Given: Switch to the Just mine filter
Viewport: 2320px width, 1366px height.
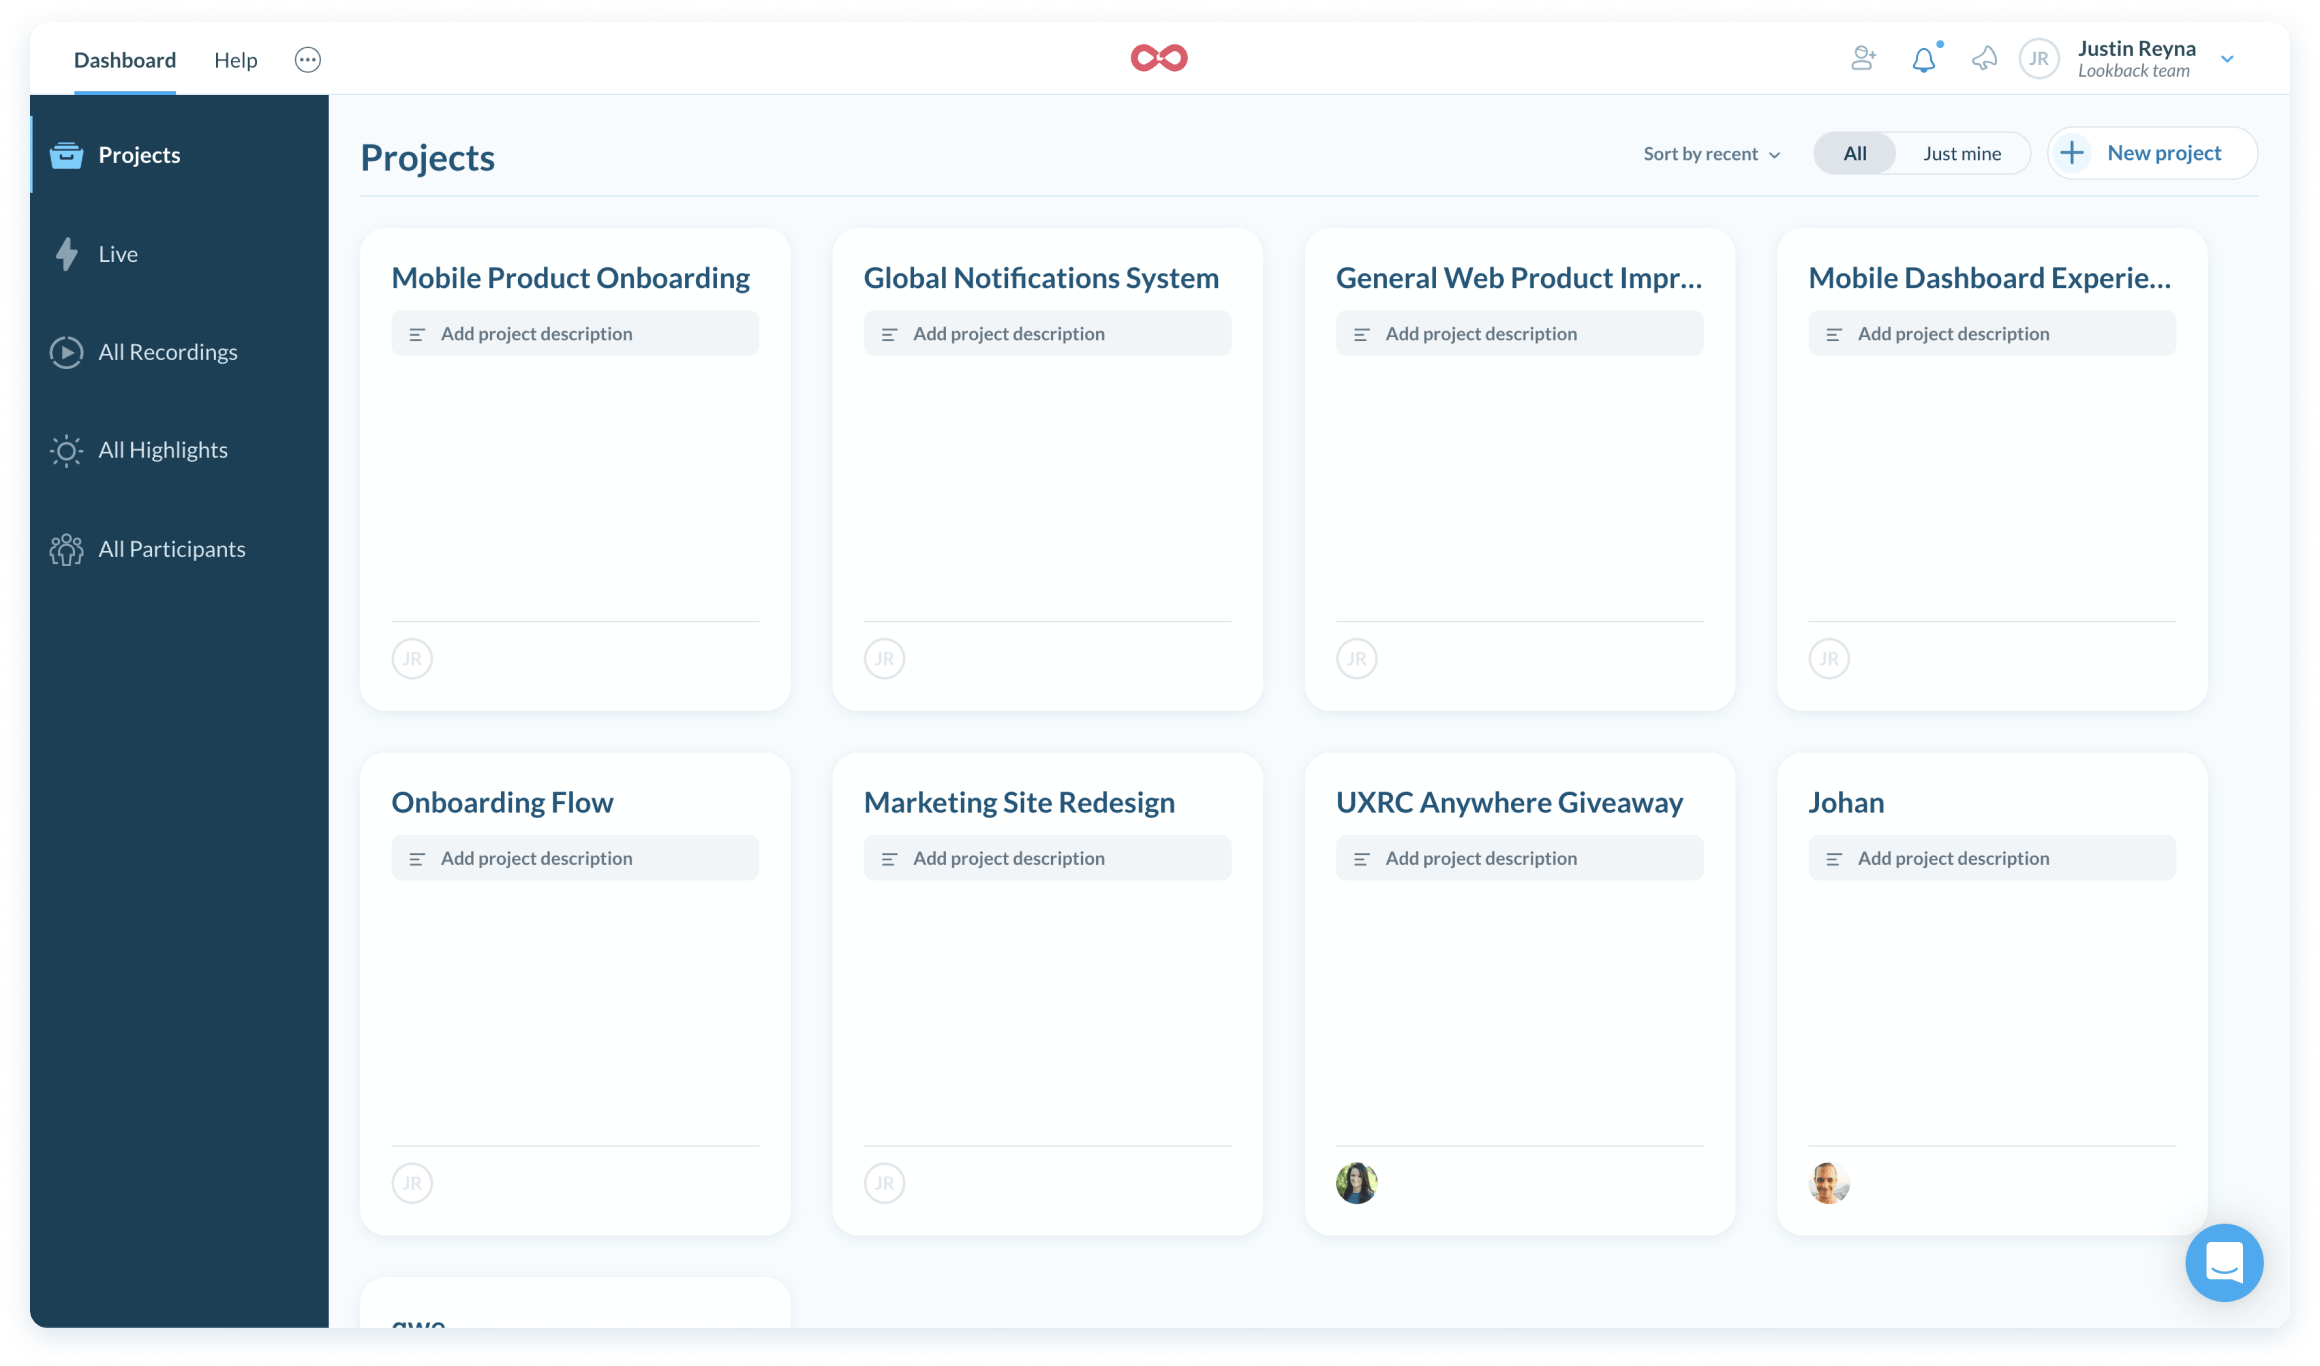Looking at the screenshot, I should click(1961, 153).
